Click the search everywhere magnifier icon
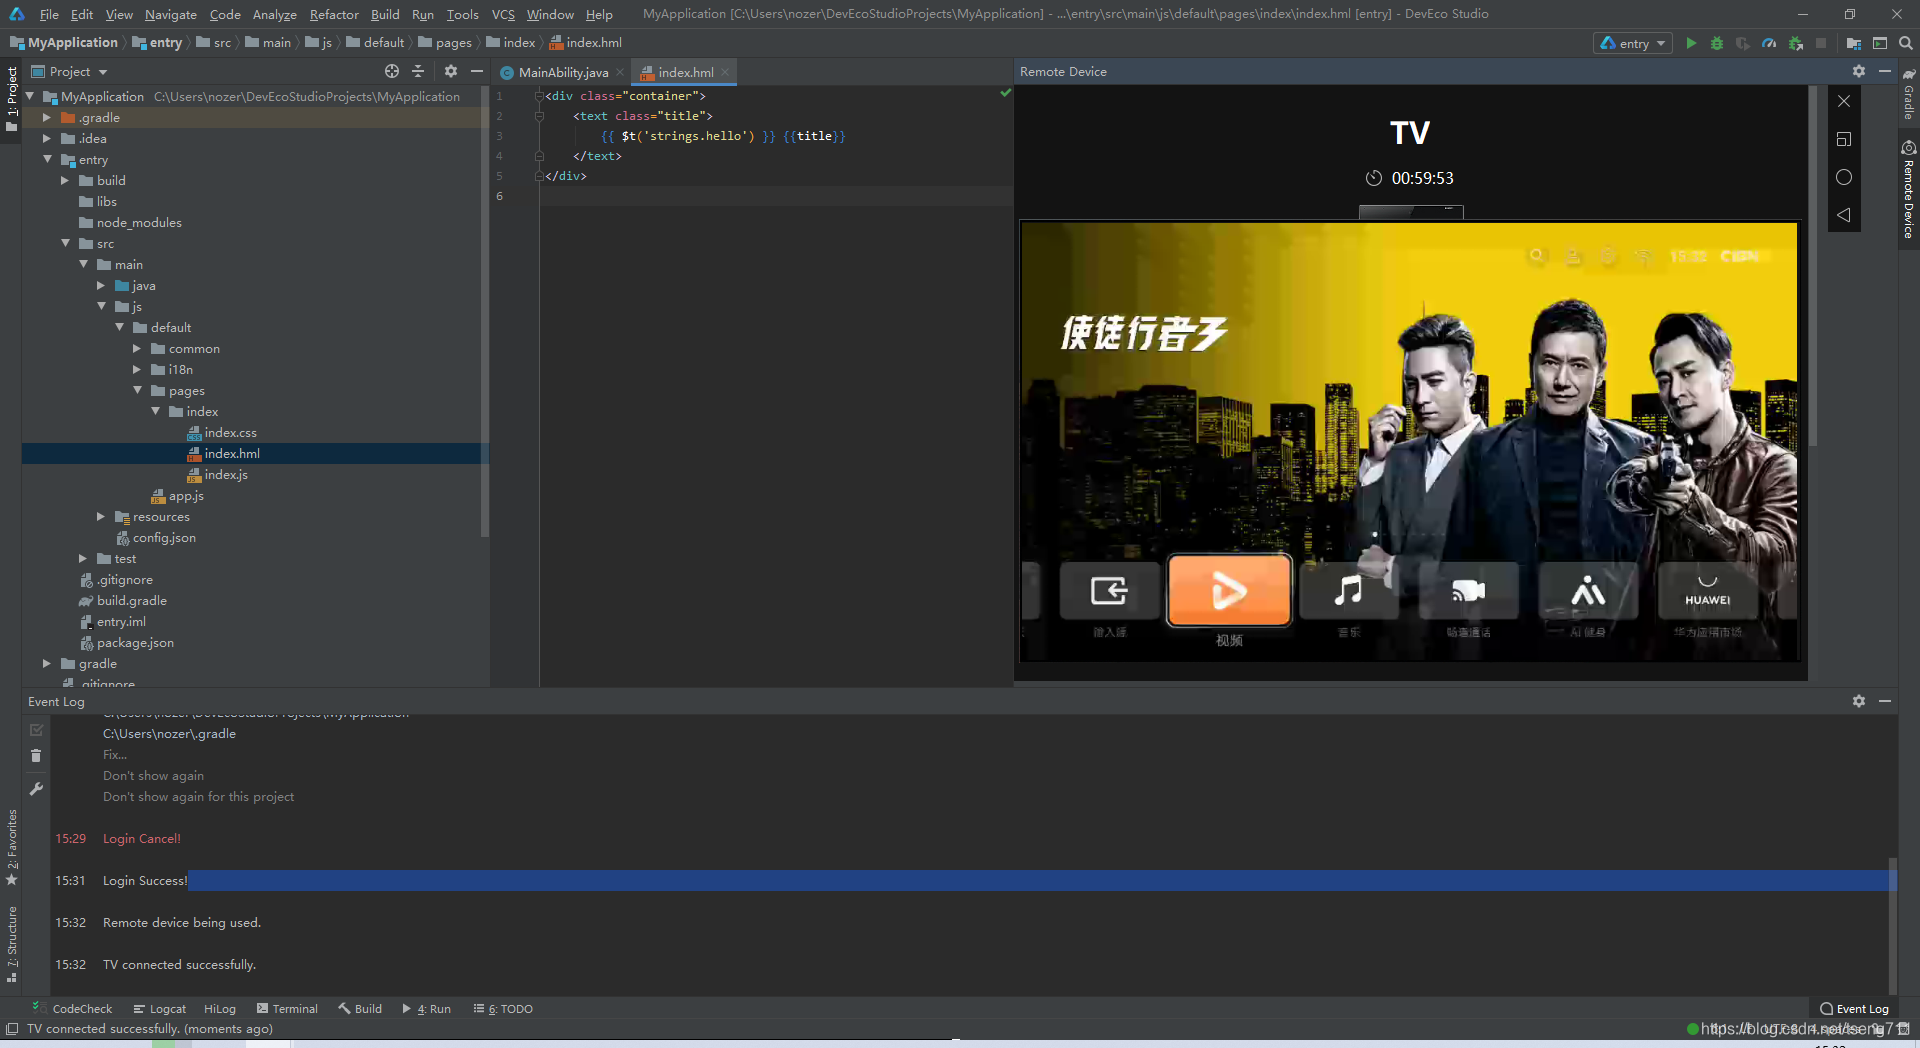Screen dimensions: 1920x1048 1906,43
